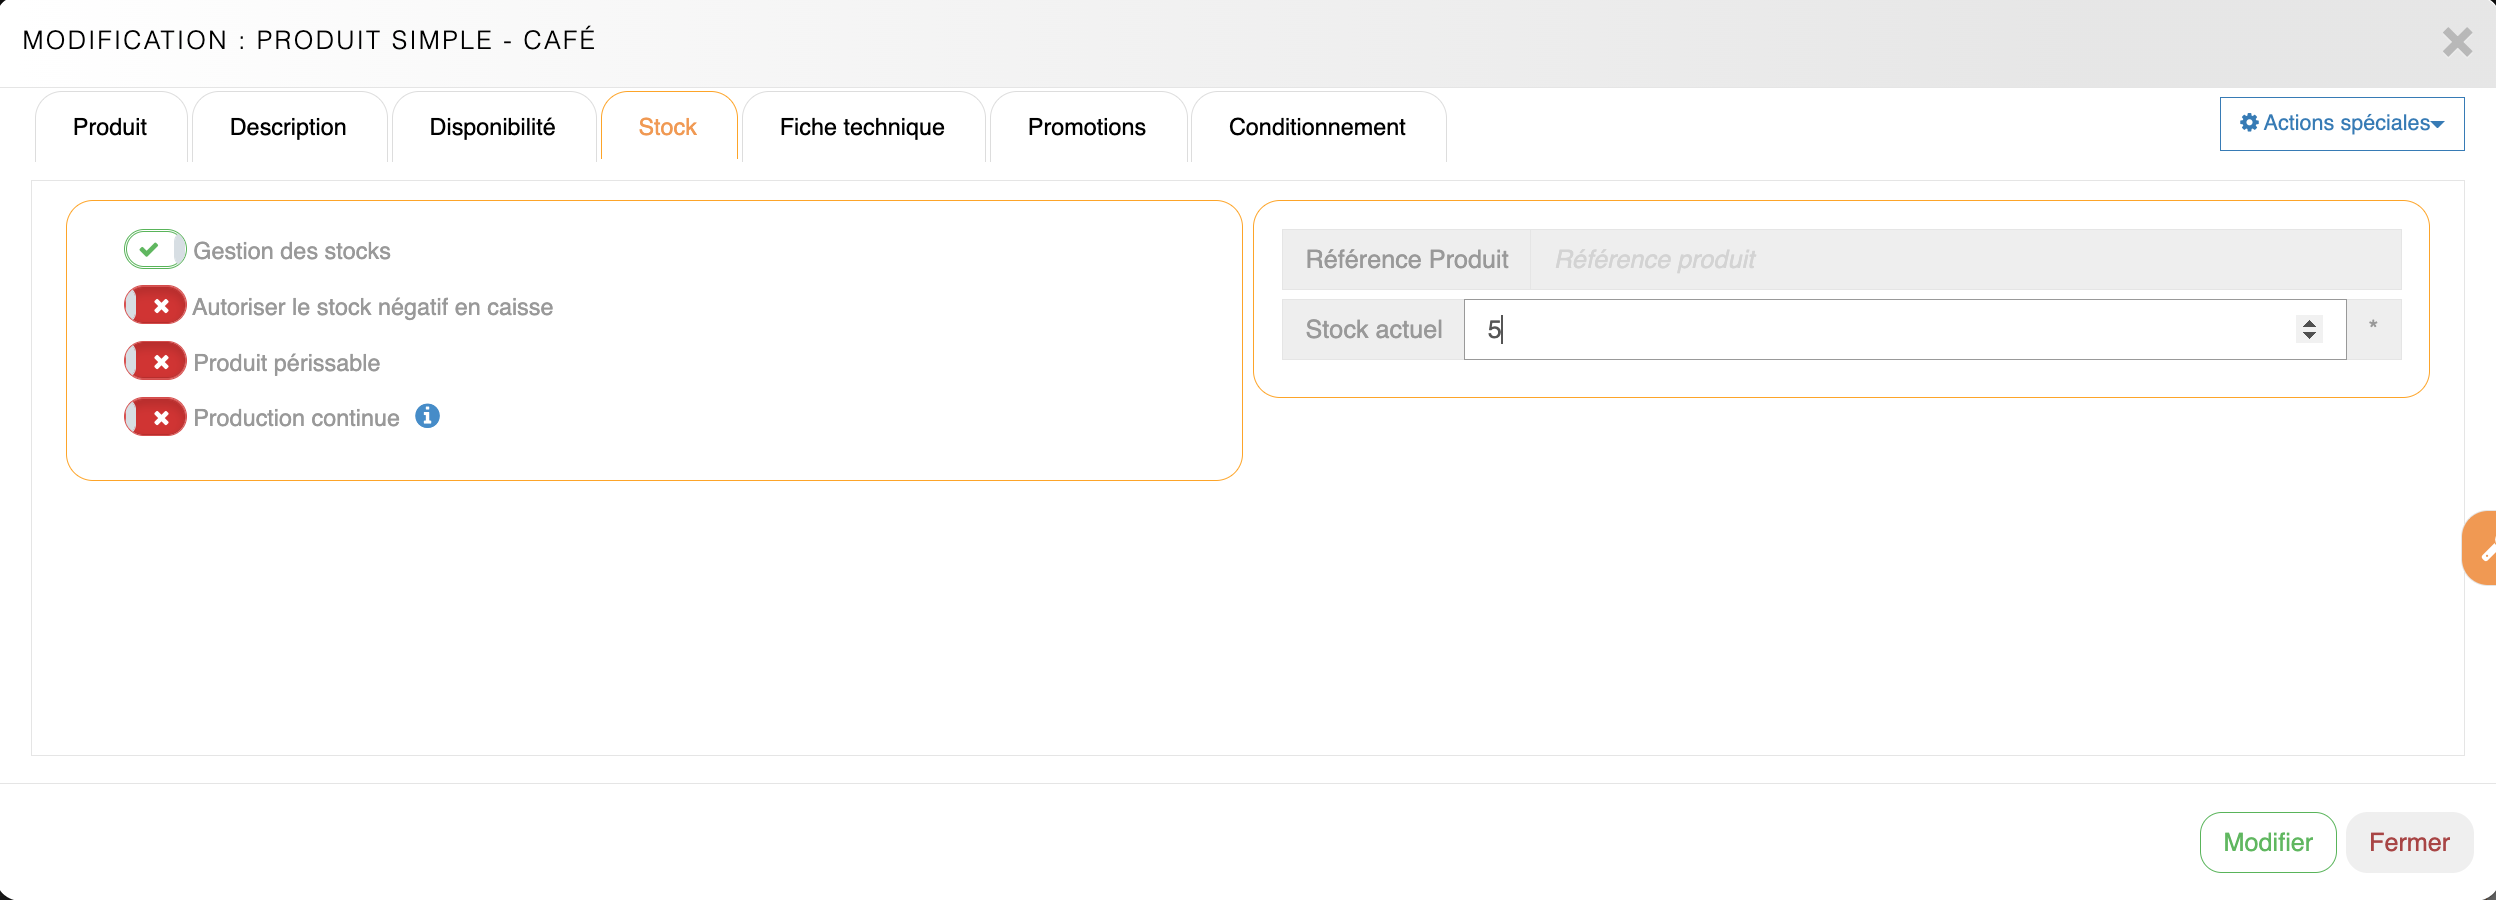Go to the Disponibilité tab
The height and width of the screenshot is (900, 2496).
click(492, 128)
